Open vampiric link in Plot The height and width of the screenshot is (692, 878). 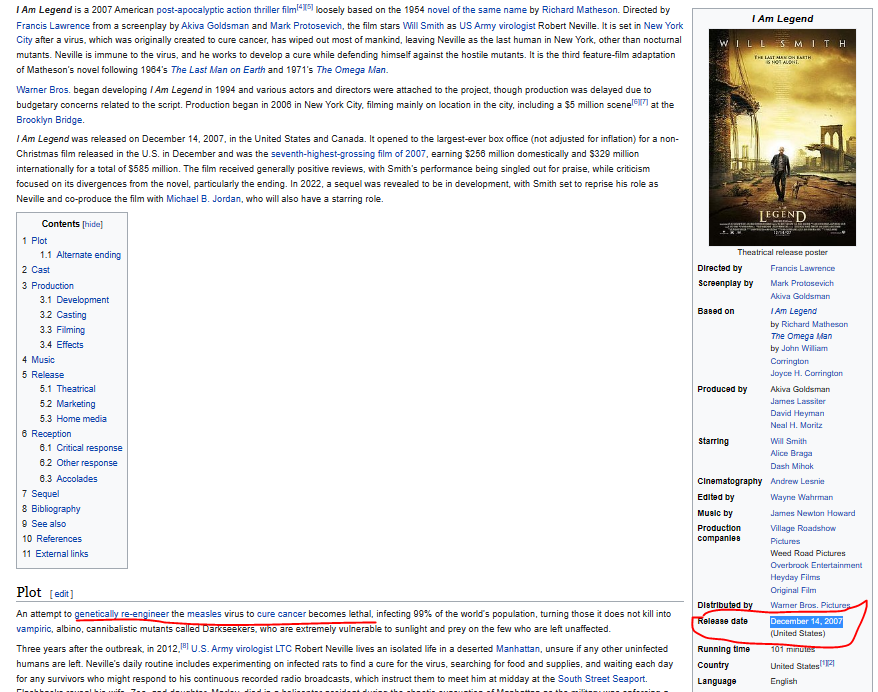pyautogui.click(x=34, y=629)
